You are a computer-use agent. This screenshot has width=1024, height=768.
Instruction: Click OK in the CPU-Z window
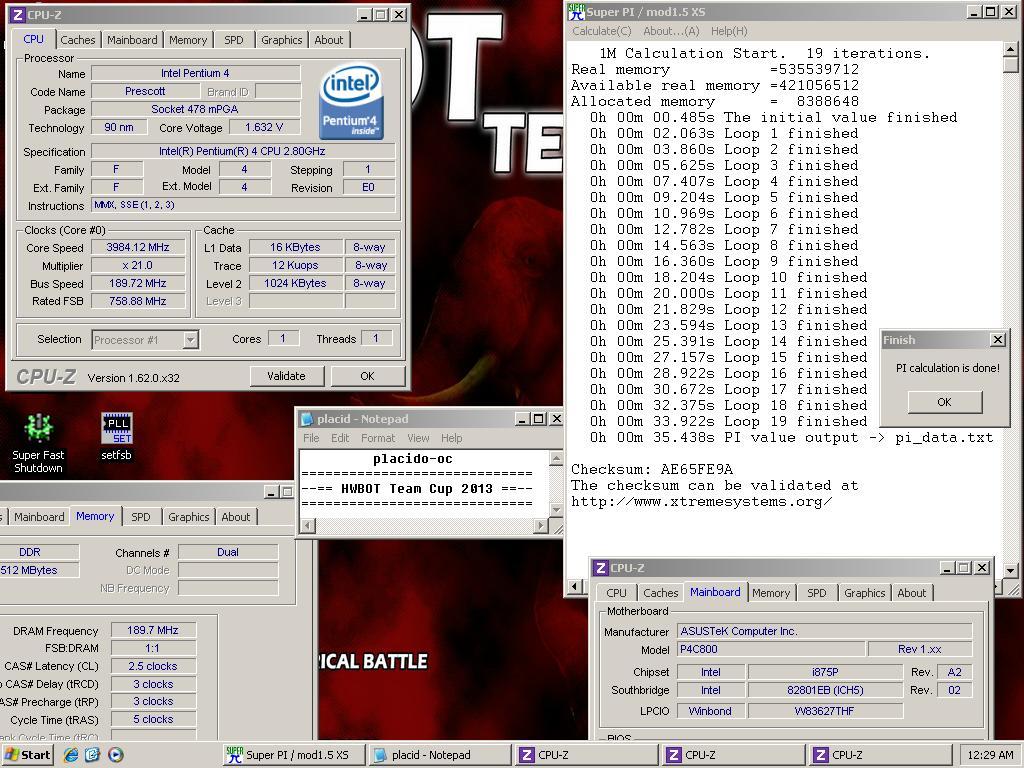tap(368, 376)
